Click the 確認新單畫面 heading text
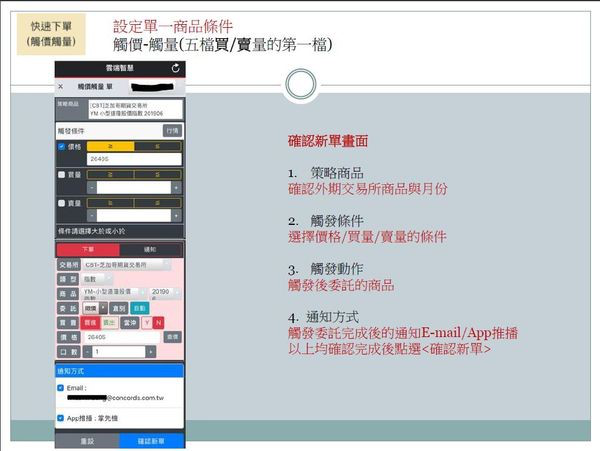 328,141
